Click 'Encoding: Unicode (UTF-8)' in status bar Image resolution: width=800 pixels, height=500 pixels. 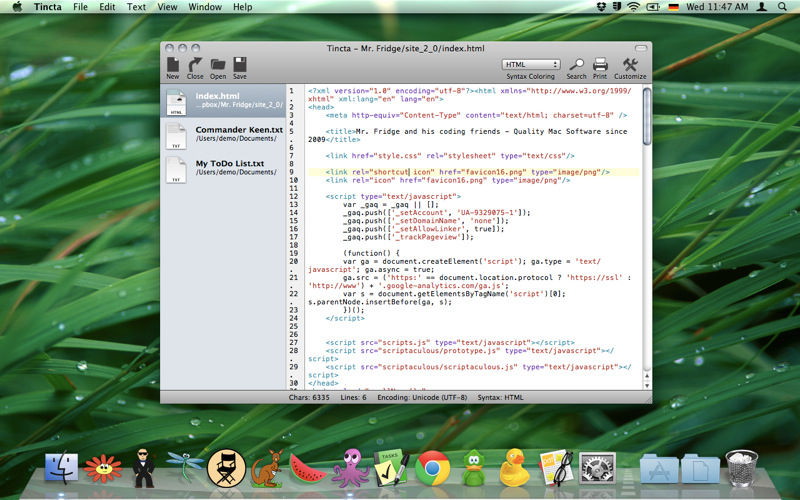pos(422,397)
